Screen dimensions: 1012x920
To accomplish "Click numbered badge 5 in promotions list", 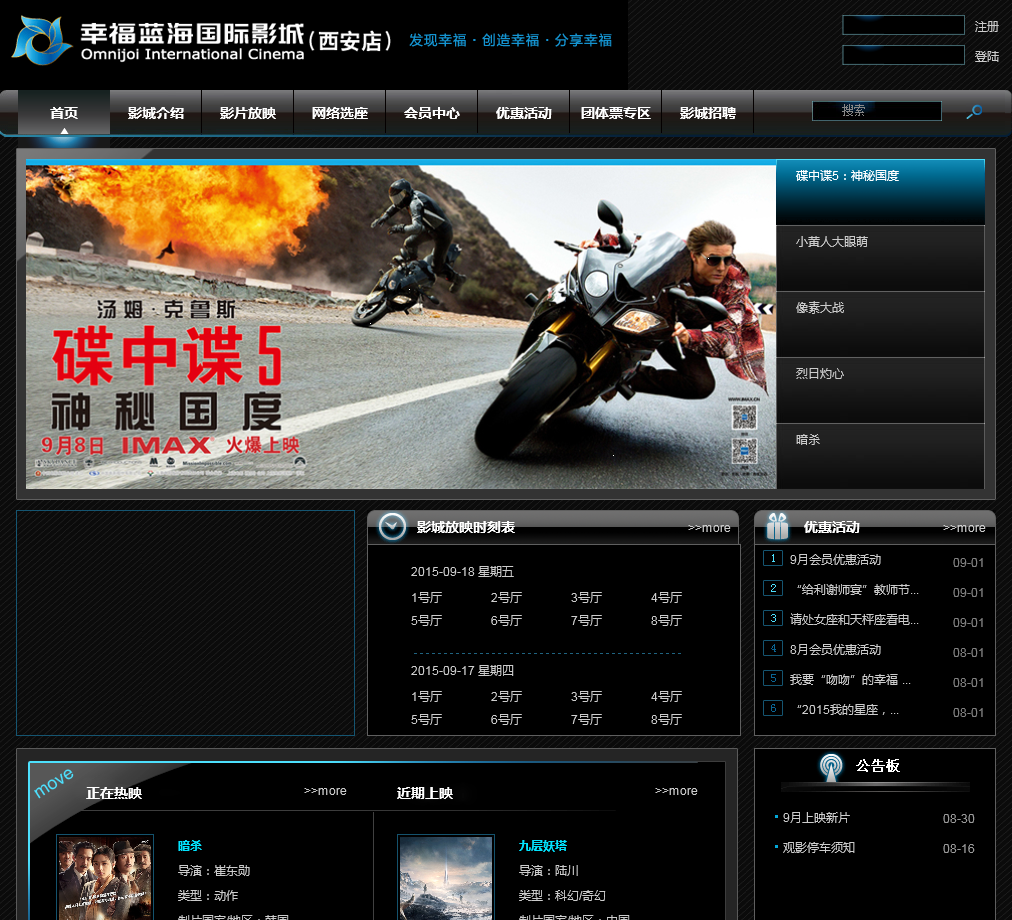I will [x=773, y=678].
